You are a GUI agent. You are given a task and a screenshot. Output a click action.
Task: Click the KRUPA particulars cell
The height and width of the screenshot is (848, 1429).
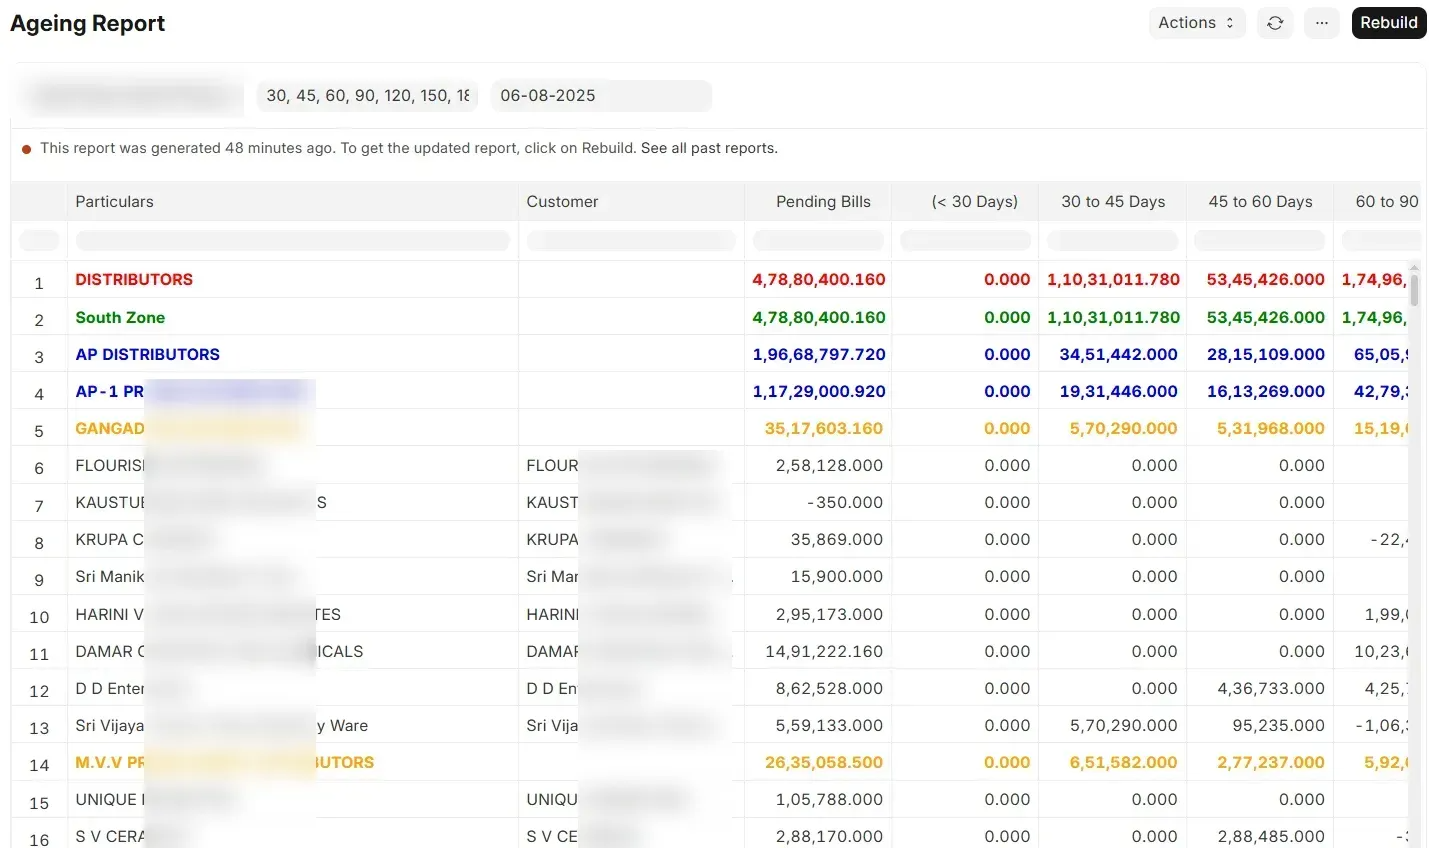(x=292, y=539)
